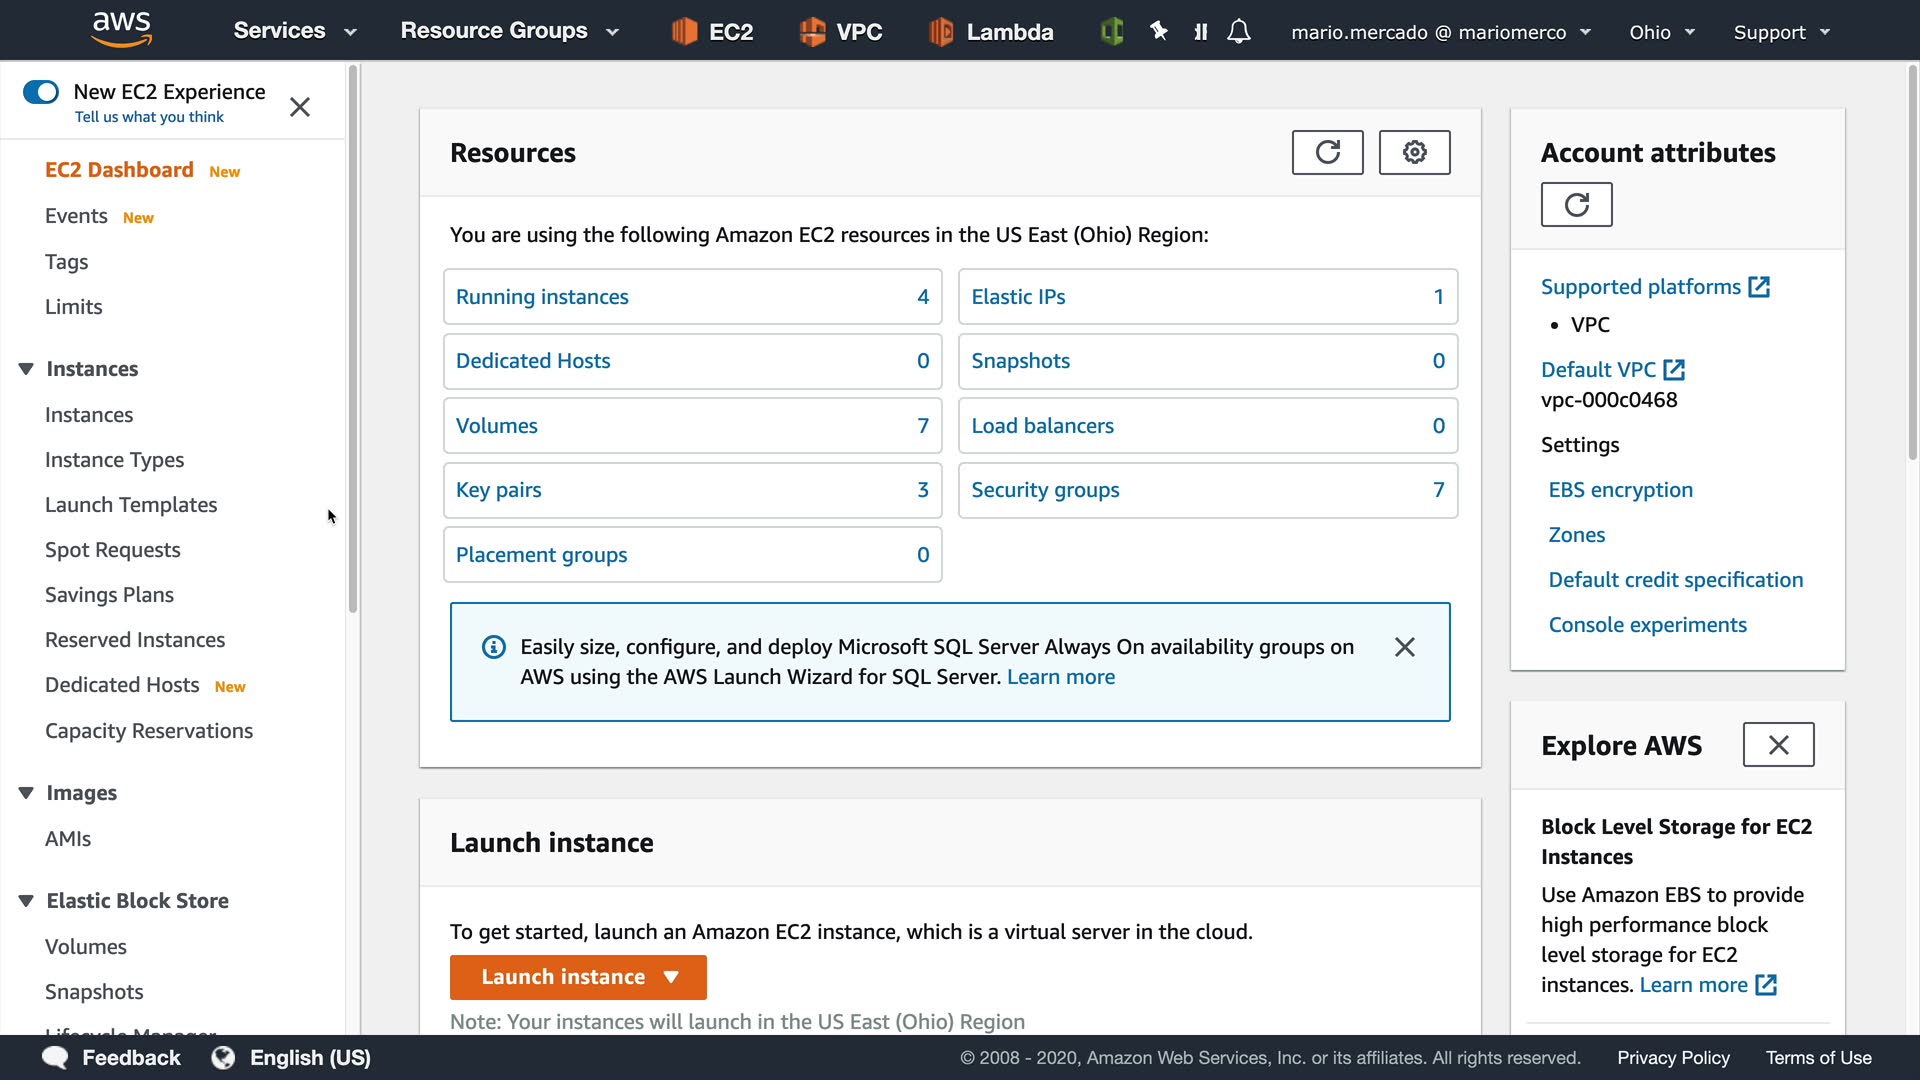This screenshot has width=1920, height=1080.
Task: Open the notifications bell
Action: click(x=1239, y=32)
